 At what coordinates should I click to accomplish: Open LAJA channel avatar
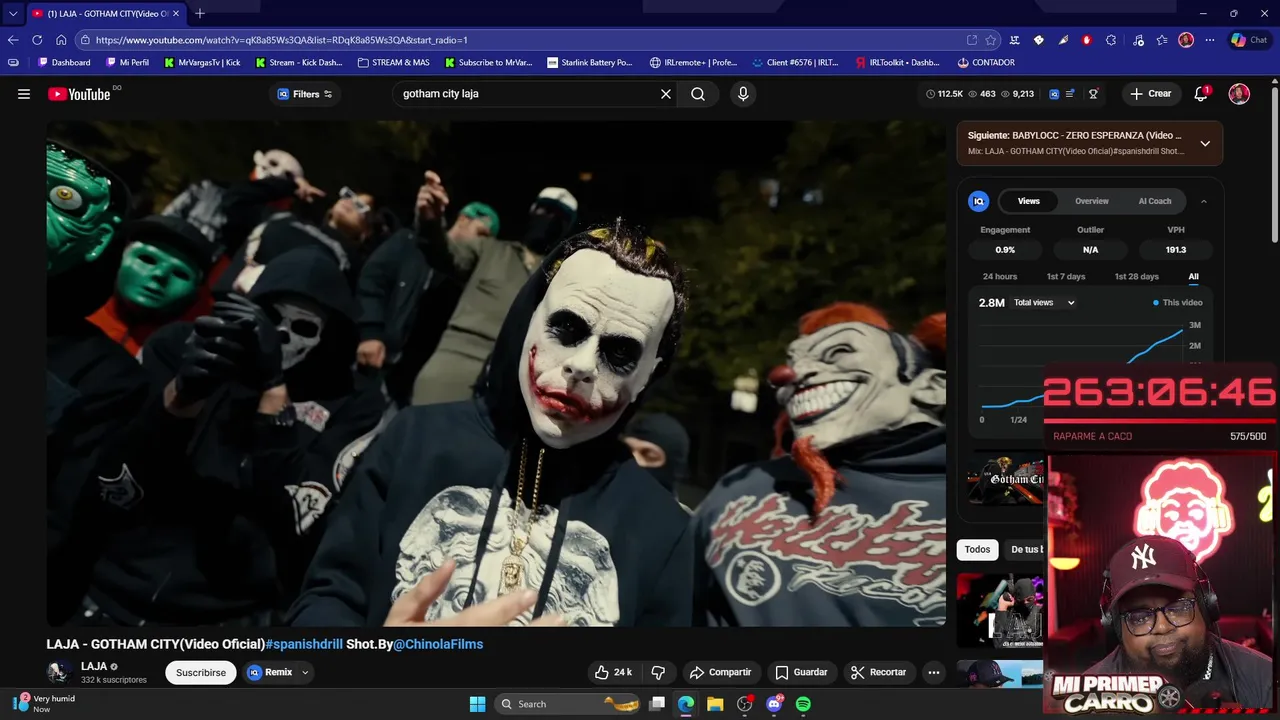(58, 672)
